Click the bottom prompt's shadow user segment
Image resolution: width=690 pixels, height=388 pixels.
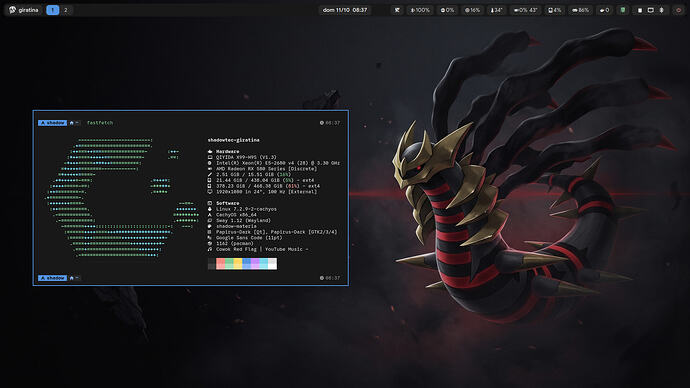tap(52, 278)
